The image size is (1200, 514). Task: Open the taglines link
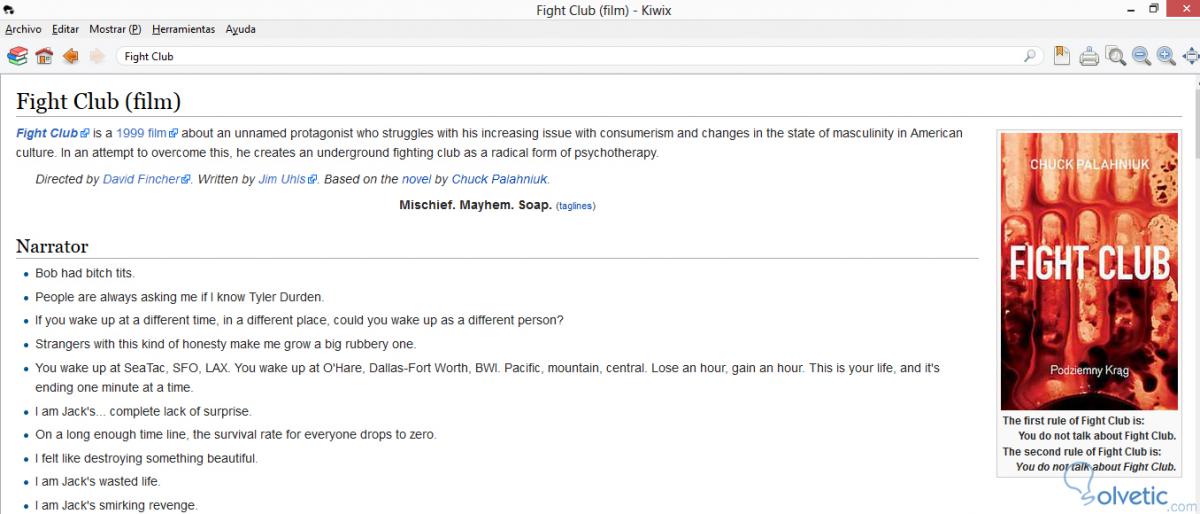tap(575, 206)
